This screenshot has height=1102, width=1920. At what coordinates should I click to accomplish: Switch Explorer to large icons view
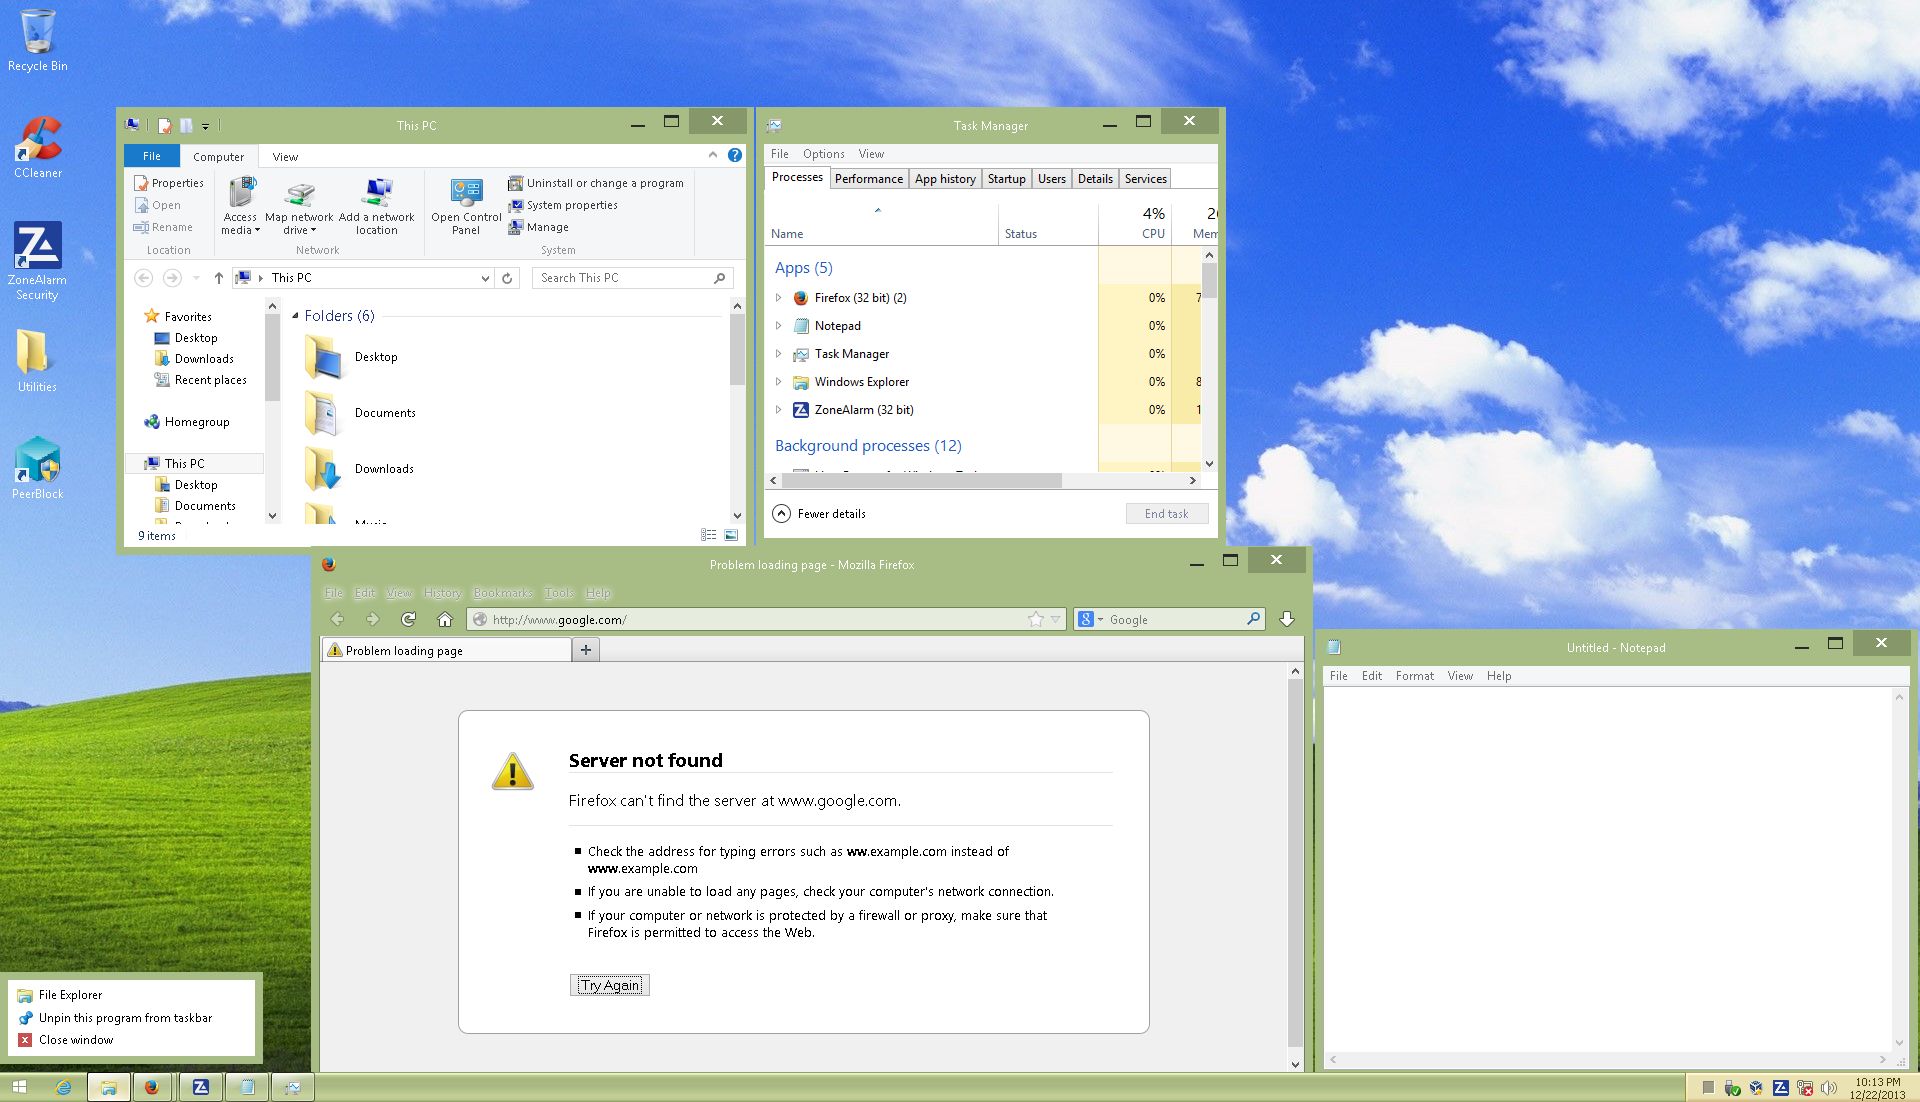(x=731, y=535)
